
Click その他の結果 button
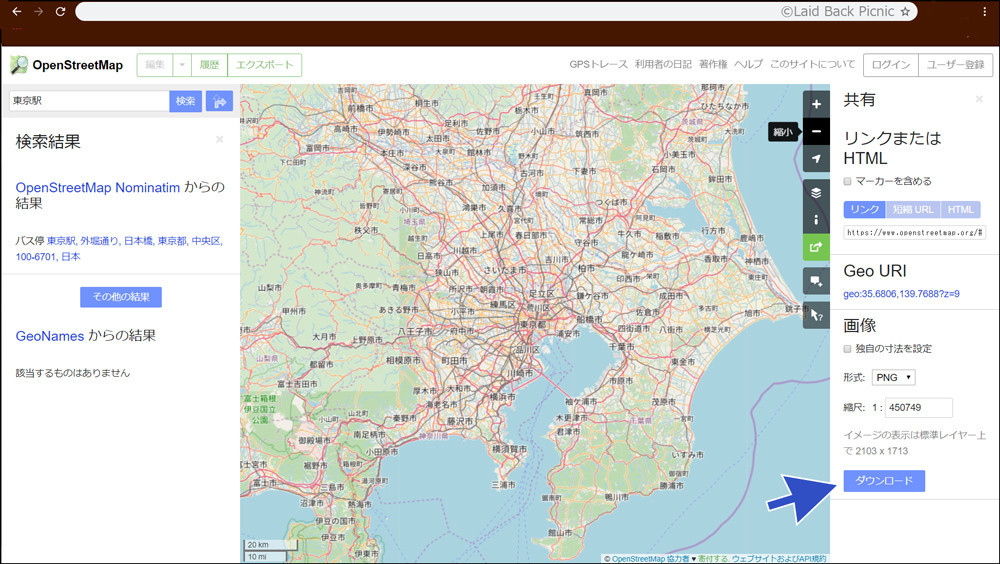pos(121,297)
